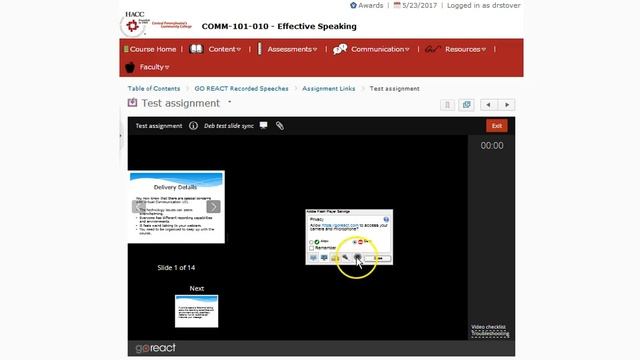Click the Next slide preview thumbnail
640x360 pixels.
(197, 311)
